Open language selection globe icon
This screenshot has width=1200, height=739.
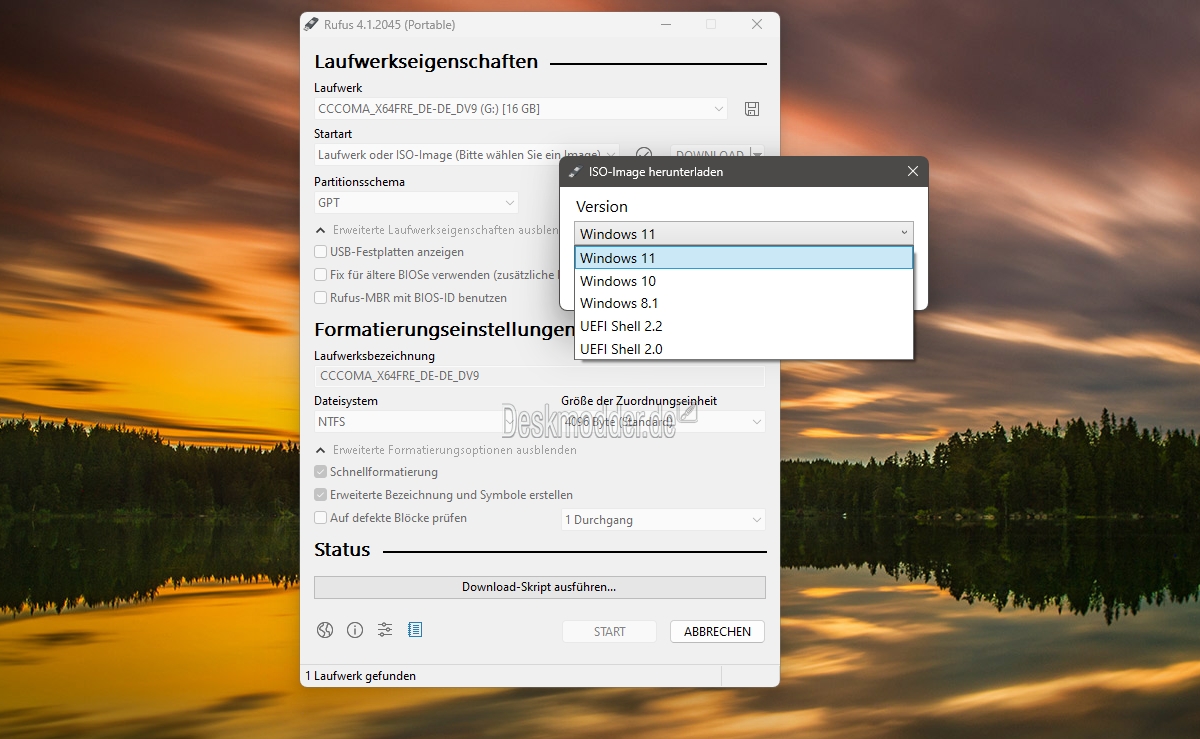324,630
